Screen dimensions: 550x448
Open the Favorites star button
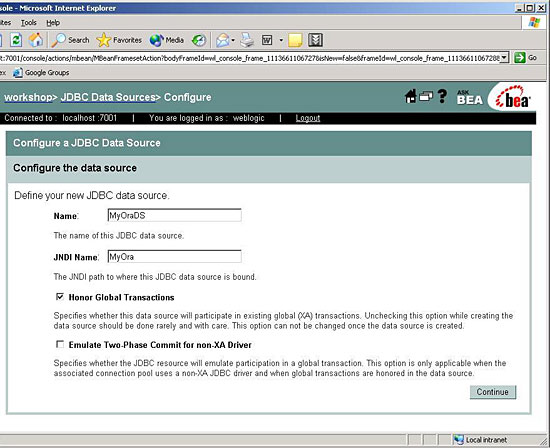coord(119,40)
